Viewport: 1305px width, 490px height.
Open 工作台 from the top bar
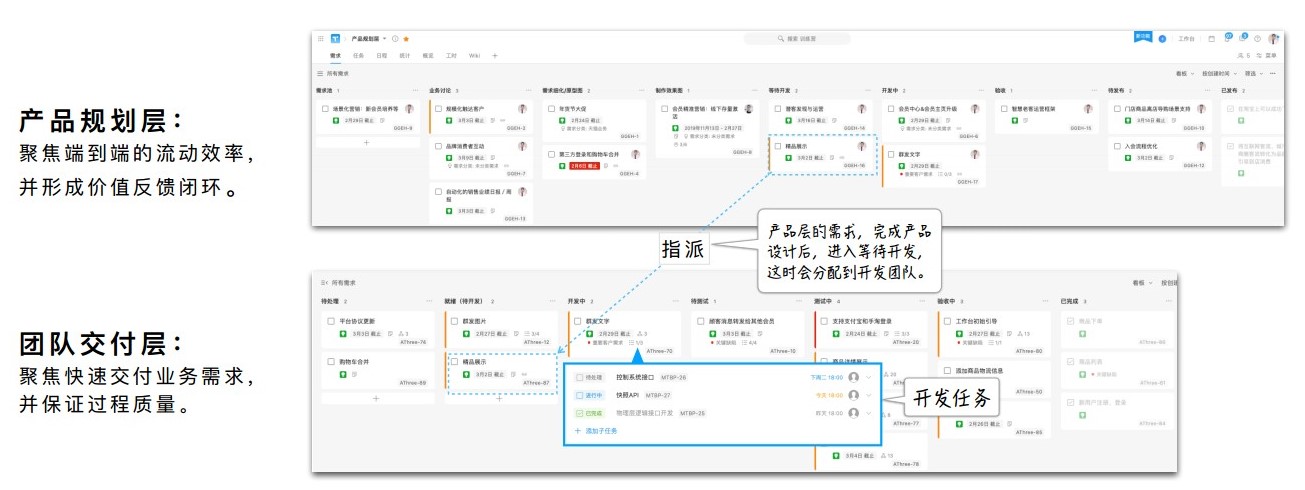[1186, 39]
